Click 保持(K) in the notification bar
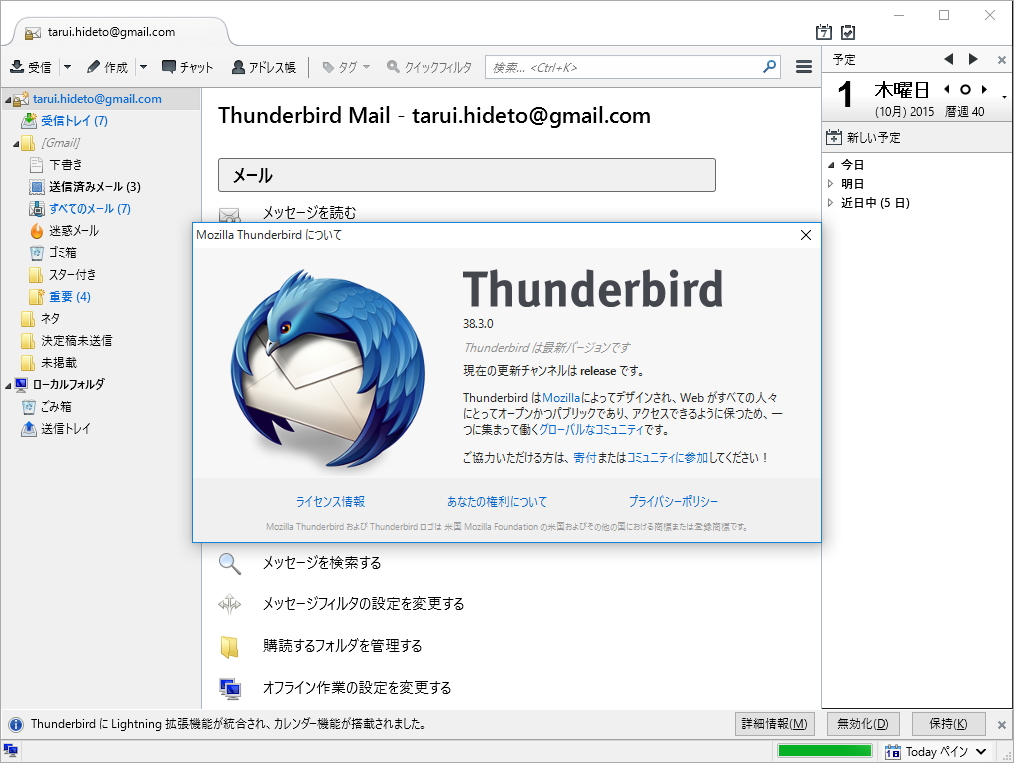The width and height of the screenshot is (1014, 763). pyautogui.click(x=948, y=723)
